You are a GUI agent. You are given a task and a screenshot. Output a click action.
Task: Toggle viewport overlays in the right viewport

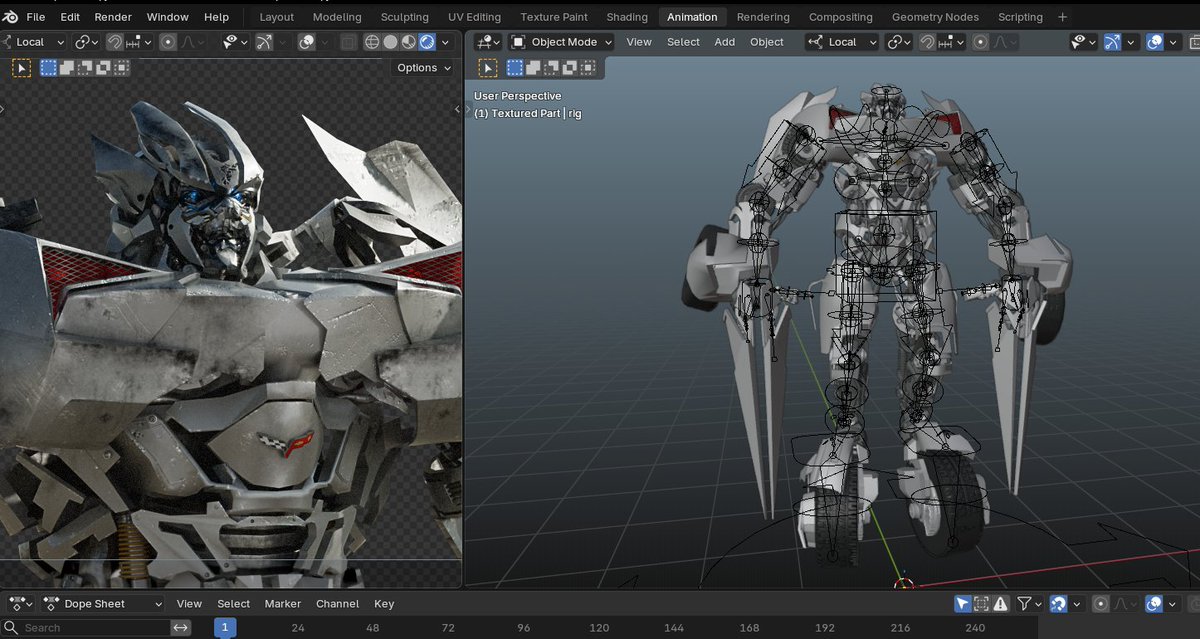[x=1155, y=41]
